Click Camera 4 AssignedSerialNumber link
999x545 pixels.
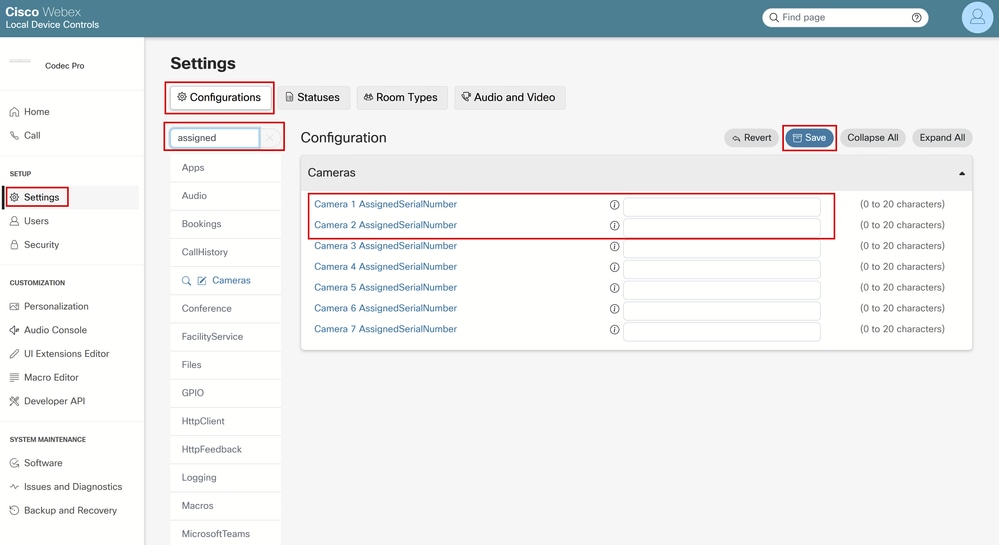[385, 266]
